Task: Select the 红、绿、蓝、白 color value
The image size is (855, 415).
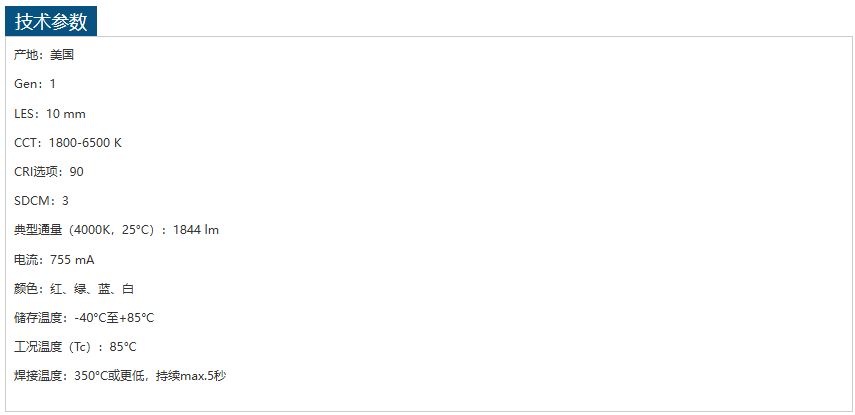Action: pos(92,289)
